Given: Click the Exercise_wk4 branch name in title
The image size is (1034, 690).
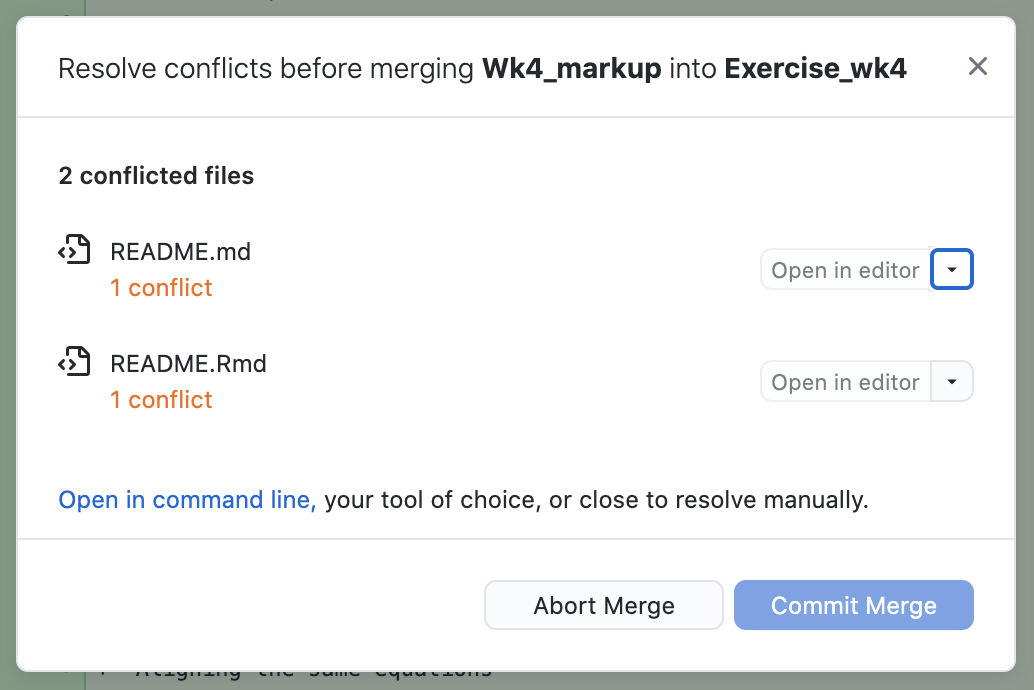Looking at the screenshot, I should point(815,69).
